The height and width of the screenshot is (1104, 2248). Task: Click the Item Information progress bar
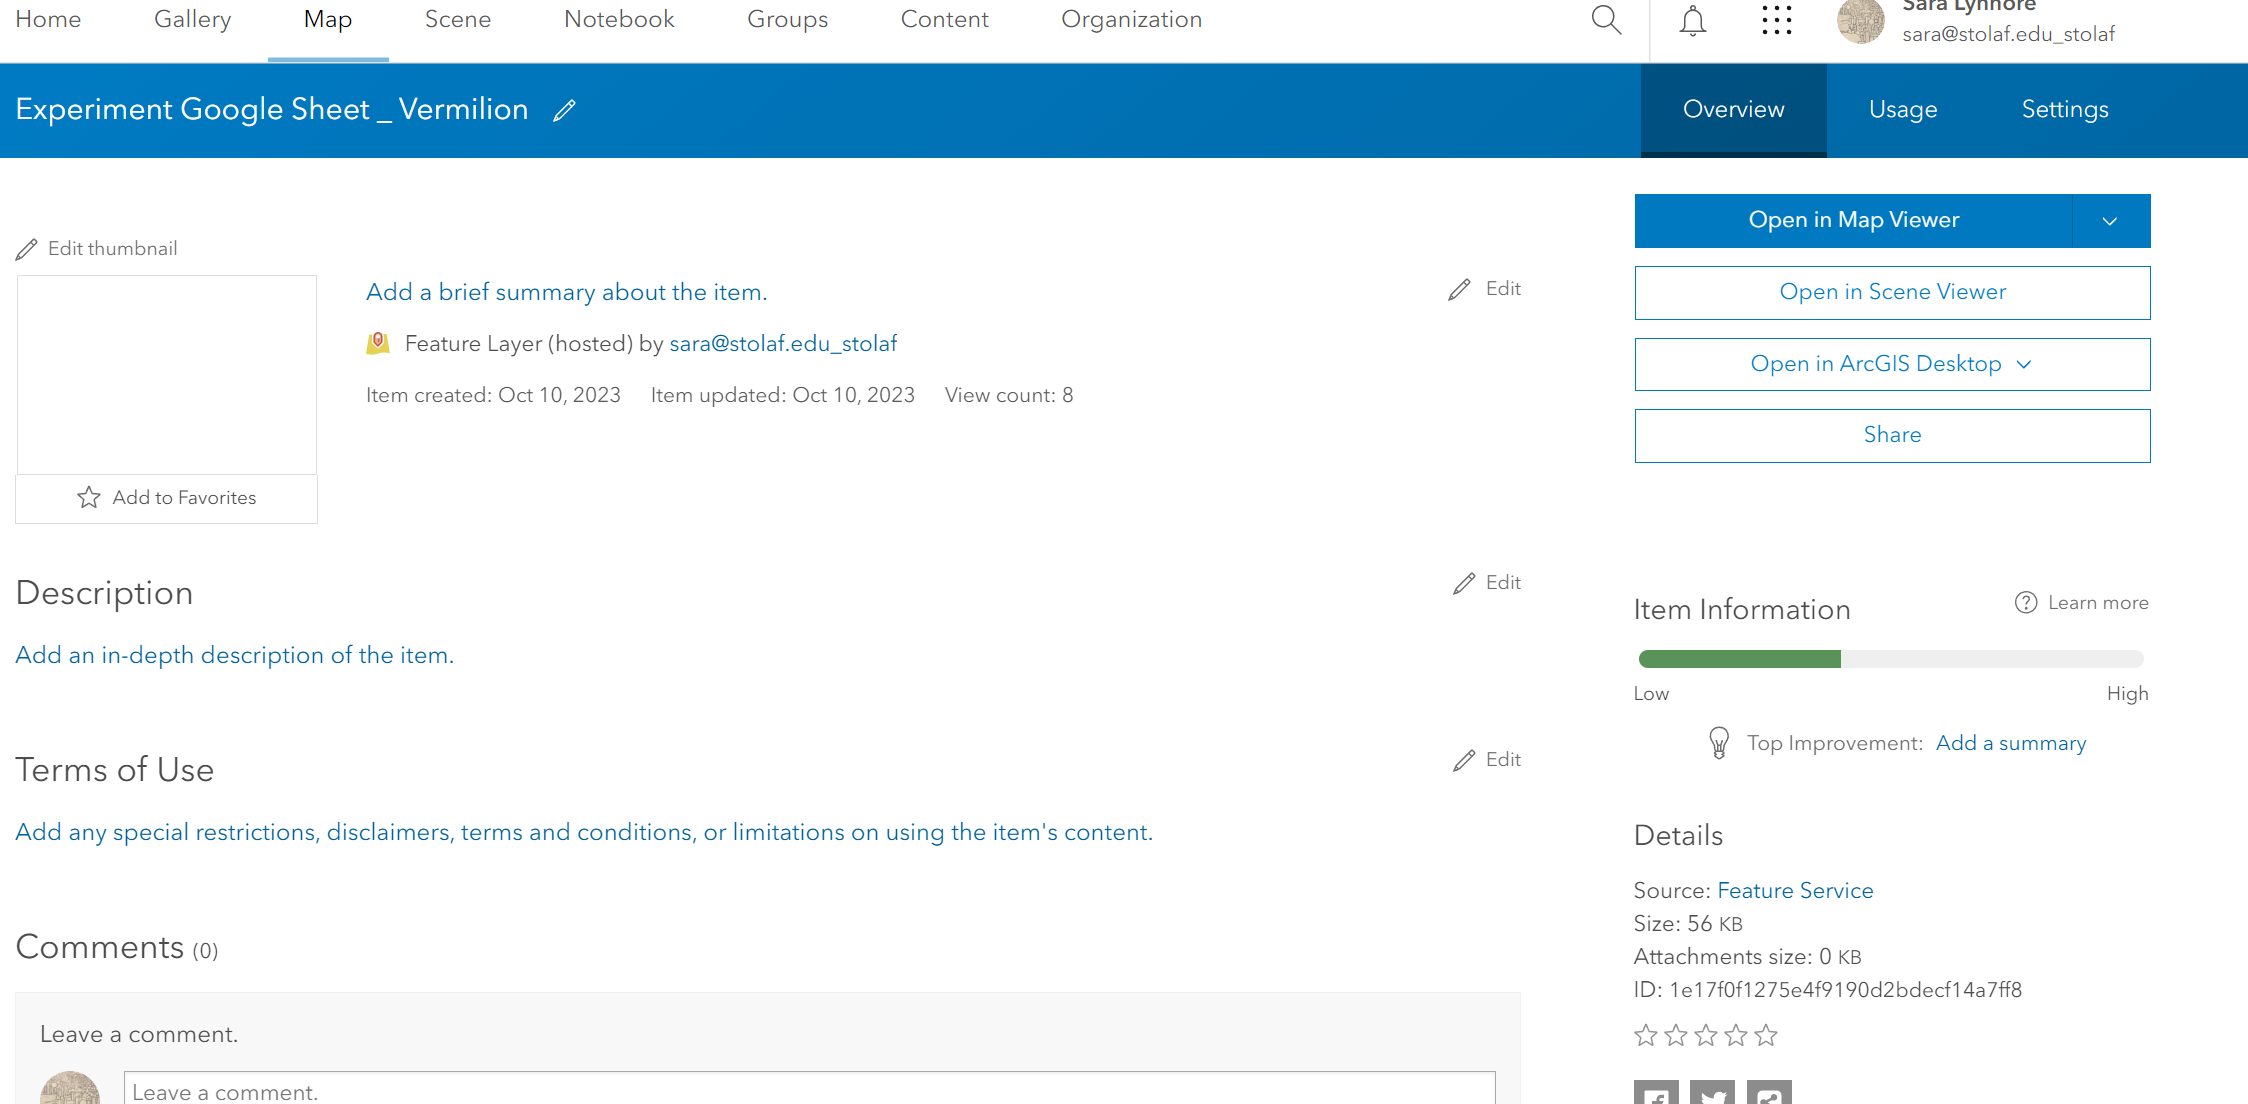pyautogui.click(x=1891, y=659)
